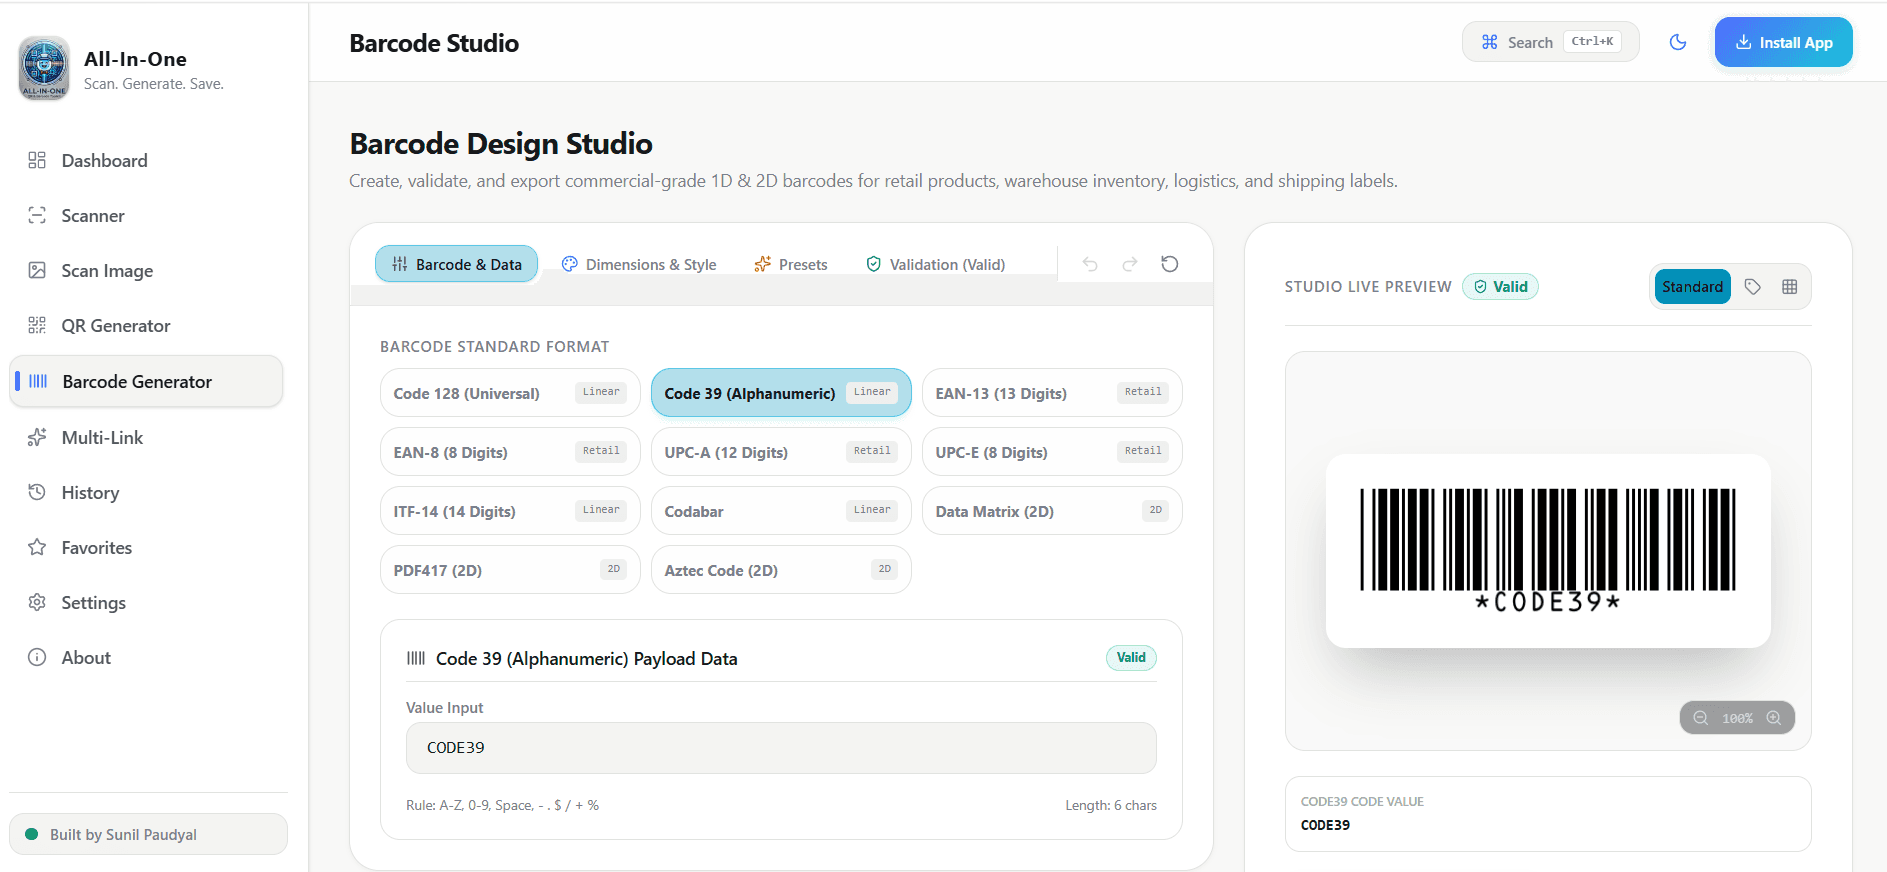Select Barcode Generator sidebar item

click(146, 382)
